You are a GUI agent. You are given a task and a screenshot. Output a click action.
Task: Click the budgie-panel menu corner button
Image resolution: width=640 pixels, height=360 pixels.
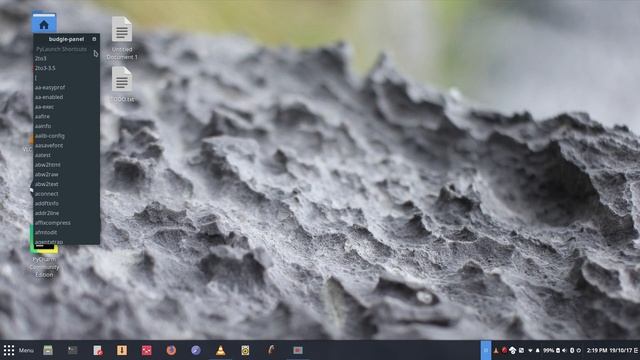pos(94,39)
